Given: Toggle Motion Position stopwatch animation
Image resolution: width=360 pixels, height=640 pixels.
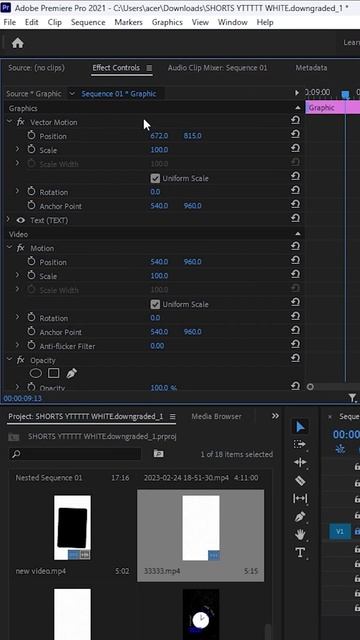Looking at the screenshot, I should 31,262.
